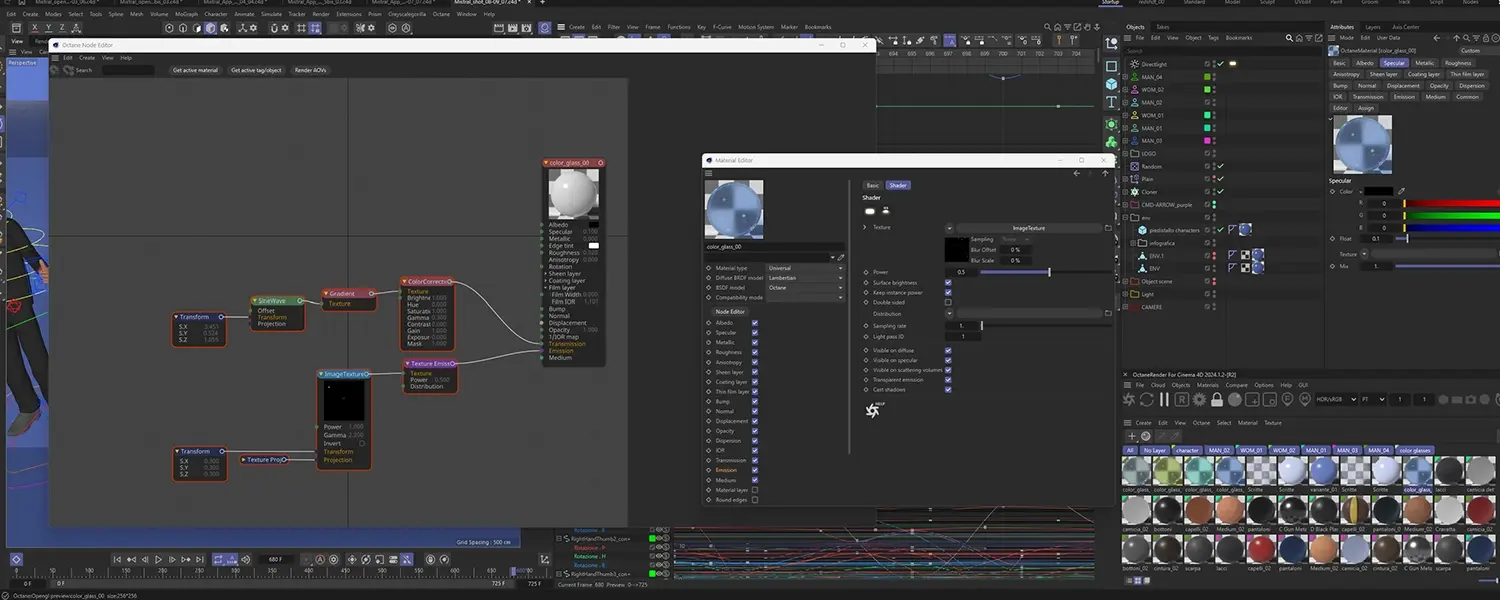The image size is (1500, 600).
Task: Switch to the Basic tab in Material Editor
Action: [x=872, y=185]
